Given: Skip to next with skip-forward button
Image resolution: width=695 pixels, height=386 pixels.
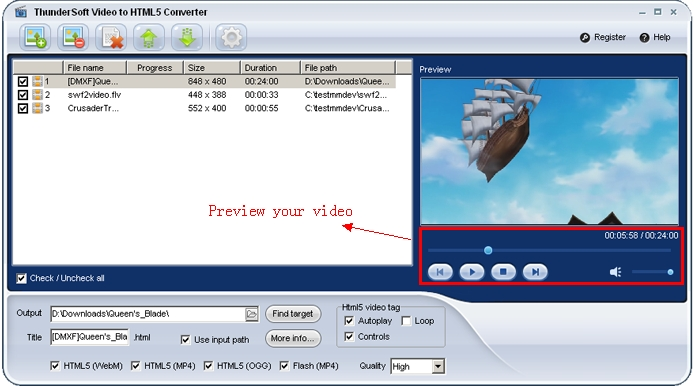Looking at the screenshot, I should tap(535, 272).
